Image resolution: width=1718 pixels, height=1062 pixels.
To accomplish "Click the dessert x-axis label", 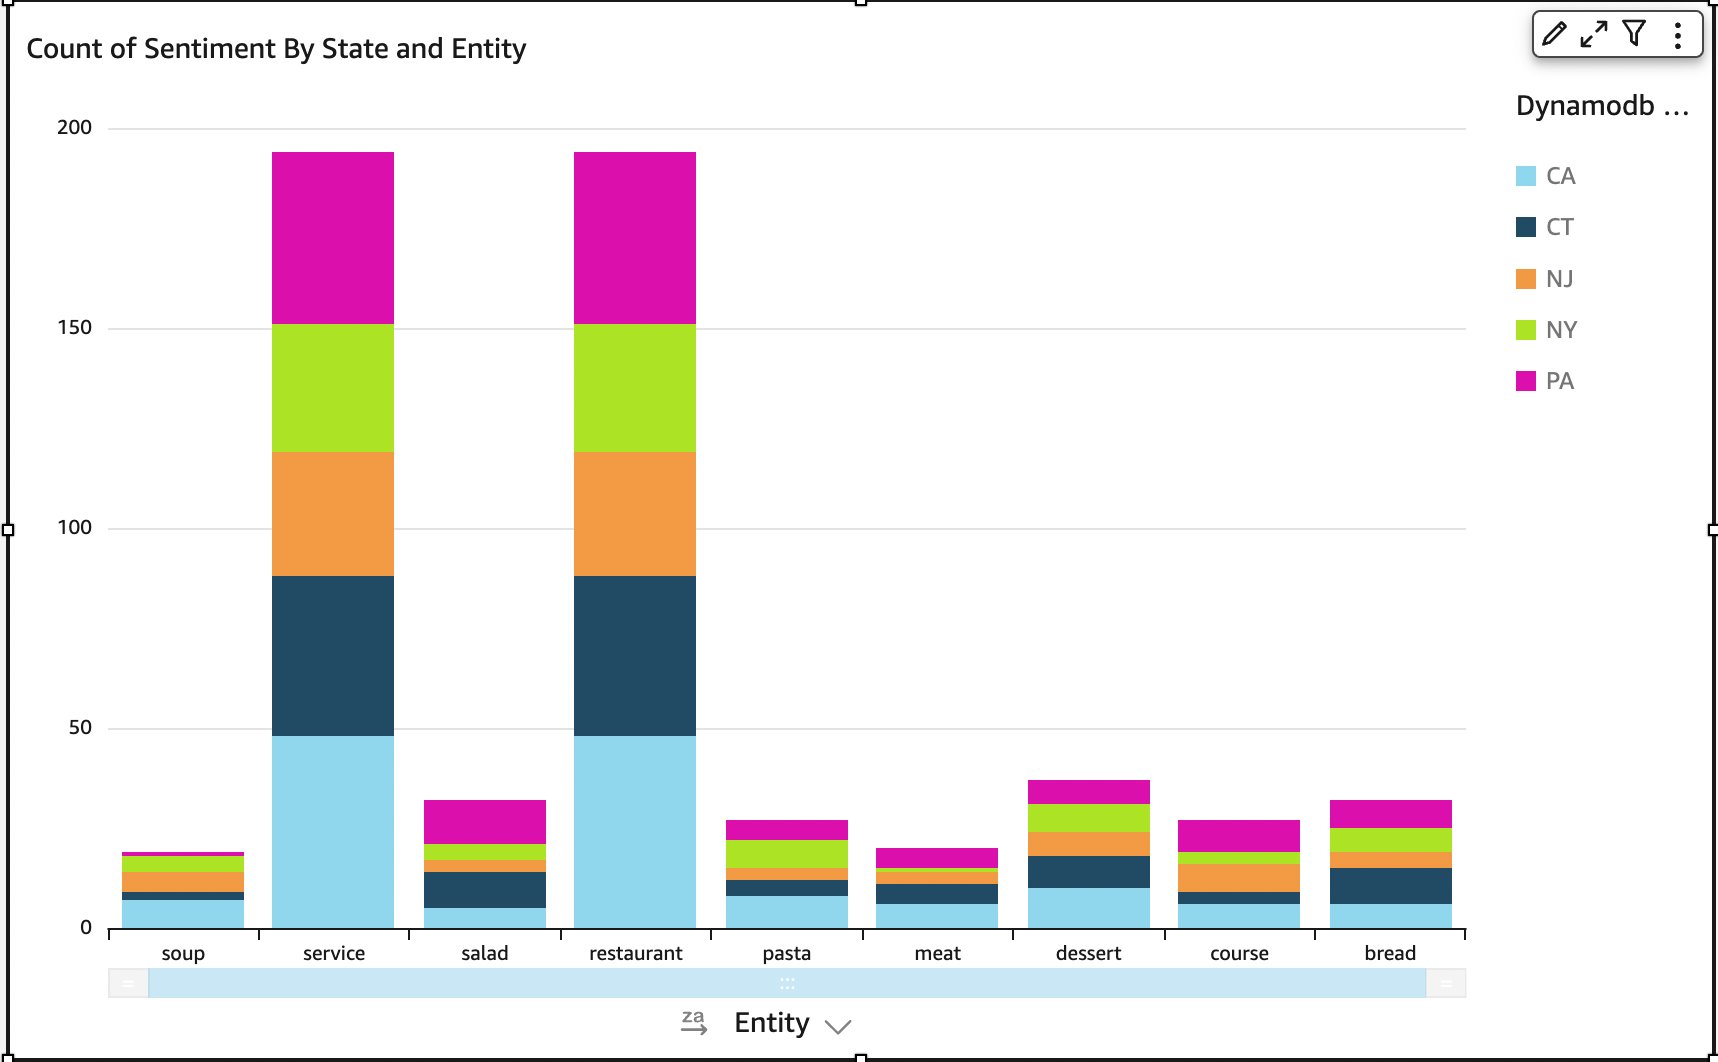I will [x=1089, y=953].
